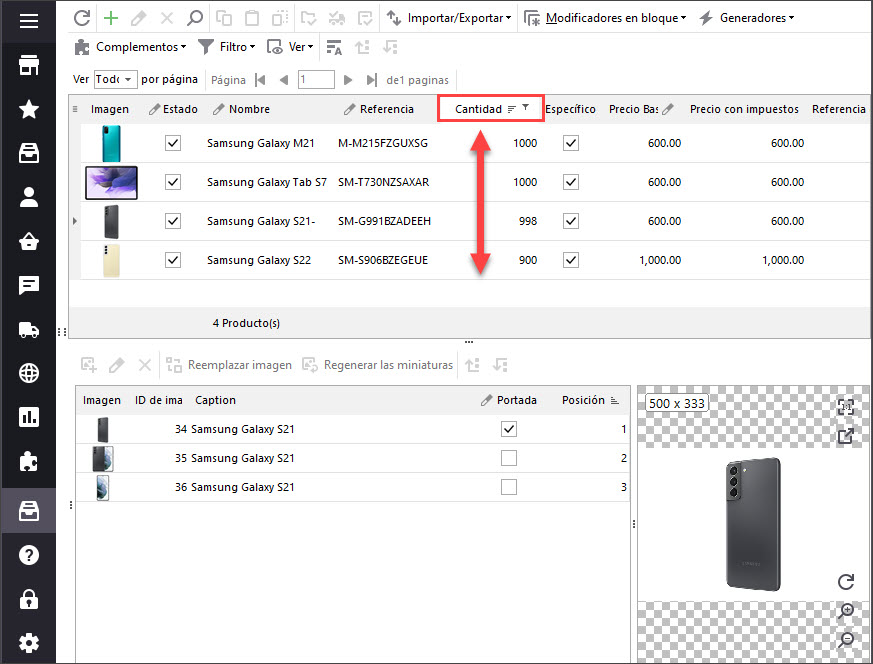Open the Generadores dropdown

click(x=747, y=18)
